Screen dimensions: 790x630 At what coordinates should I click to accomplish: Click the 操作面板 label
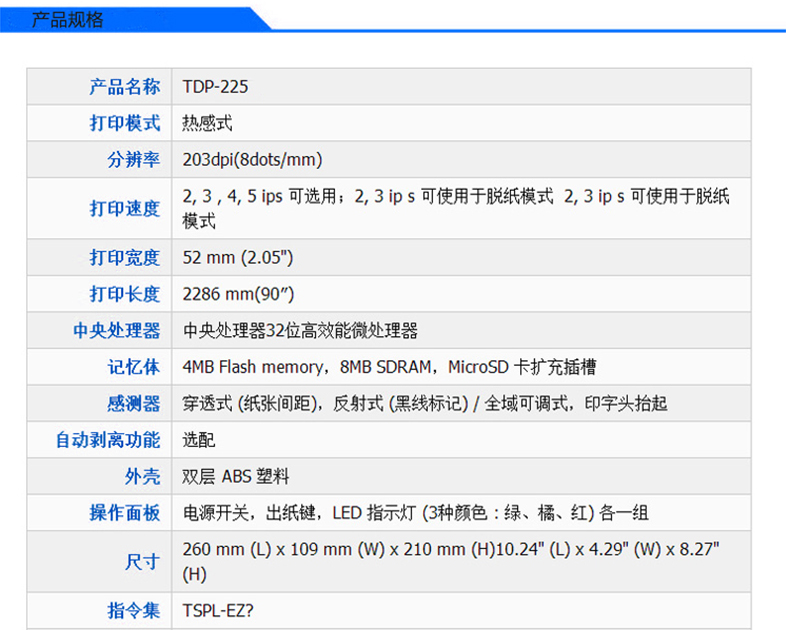pyautogui.click(x=125, y=513)
